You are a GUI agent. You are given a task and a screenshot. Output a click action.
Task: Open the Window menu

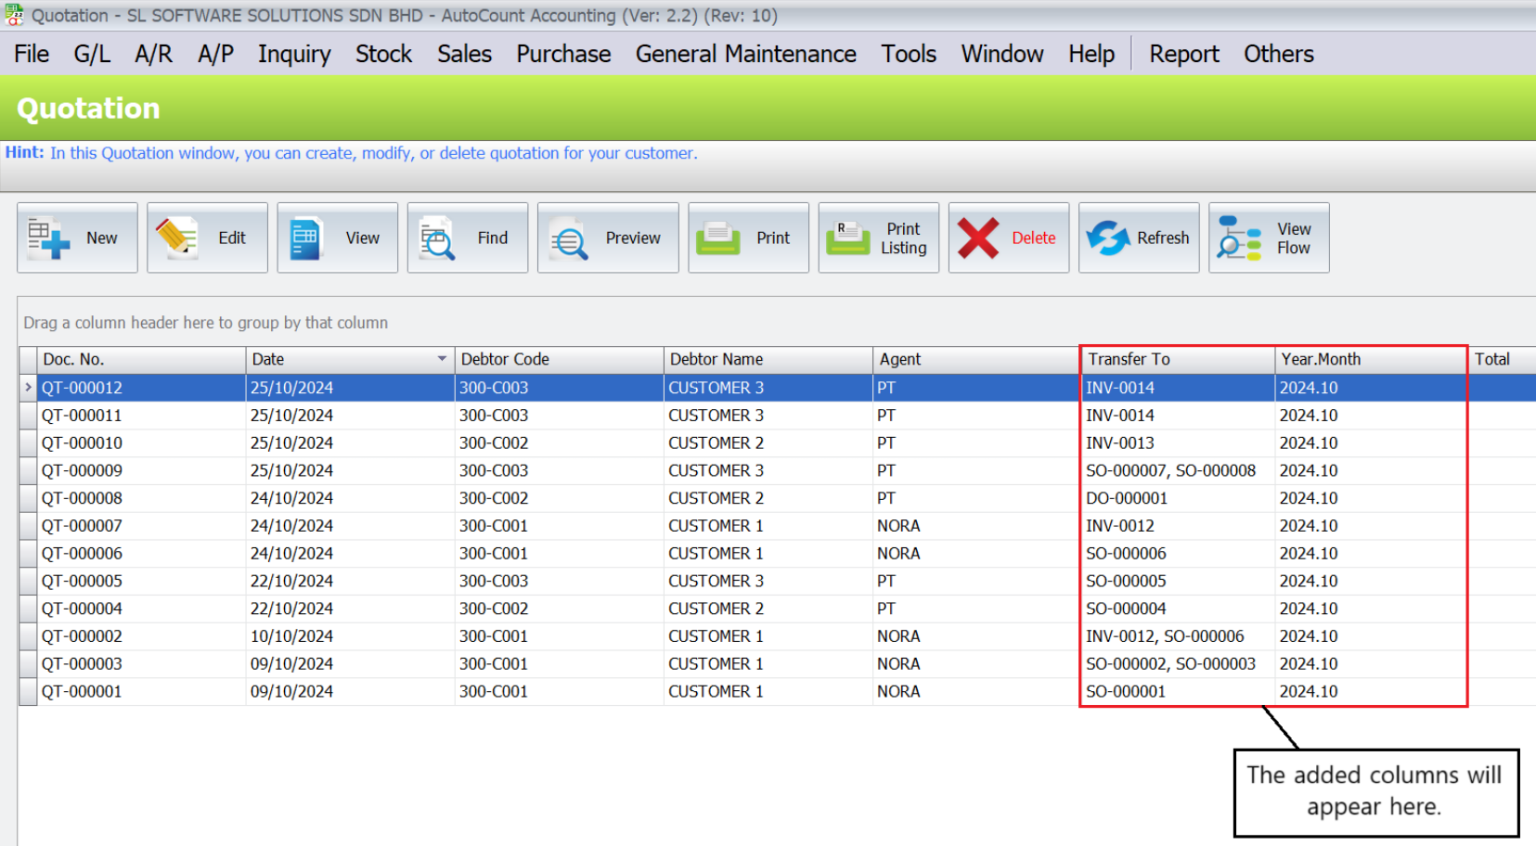coord(1002,54)
